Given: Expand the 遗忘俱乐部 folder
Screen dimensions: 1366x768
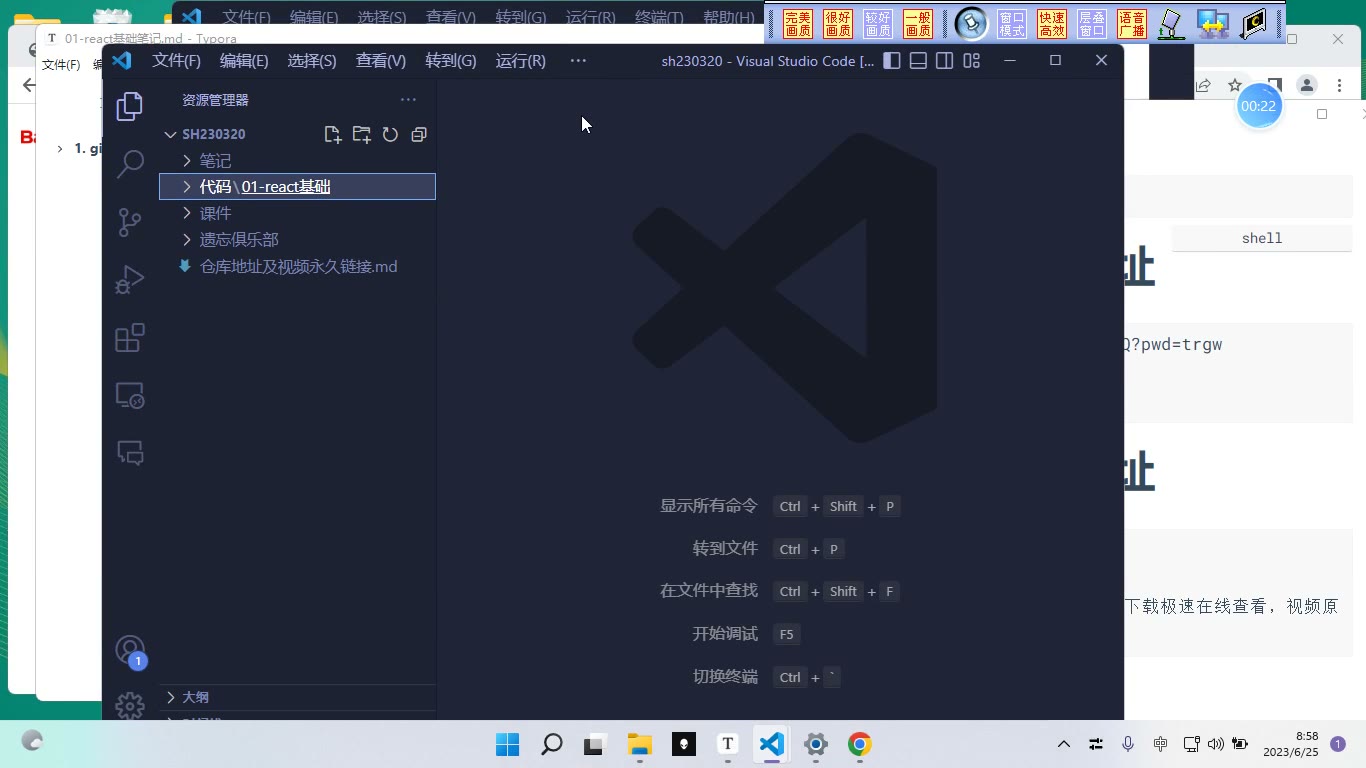Looking at the screenshot, I should point(297,240).
